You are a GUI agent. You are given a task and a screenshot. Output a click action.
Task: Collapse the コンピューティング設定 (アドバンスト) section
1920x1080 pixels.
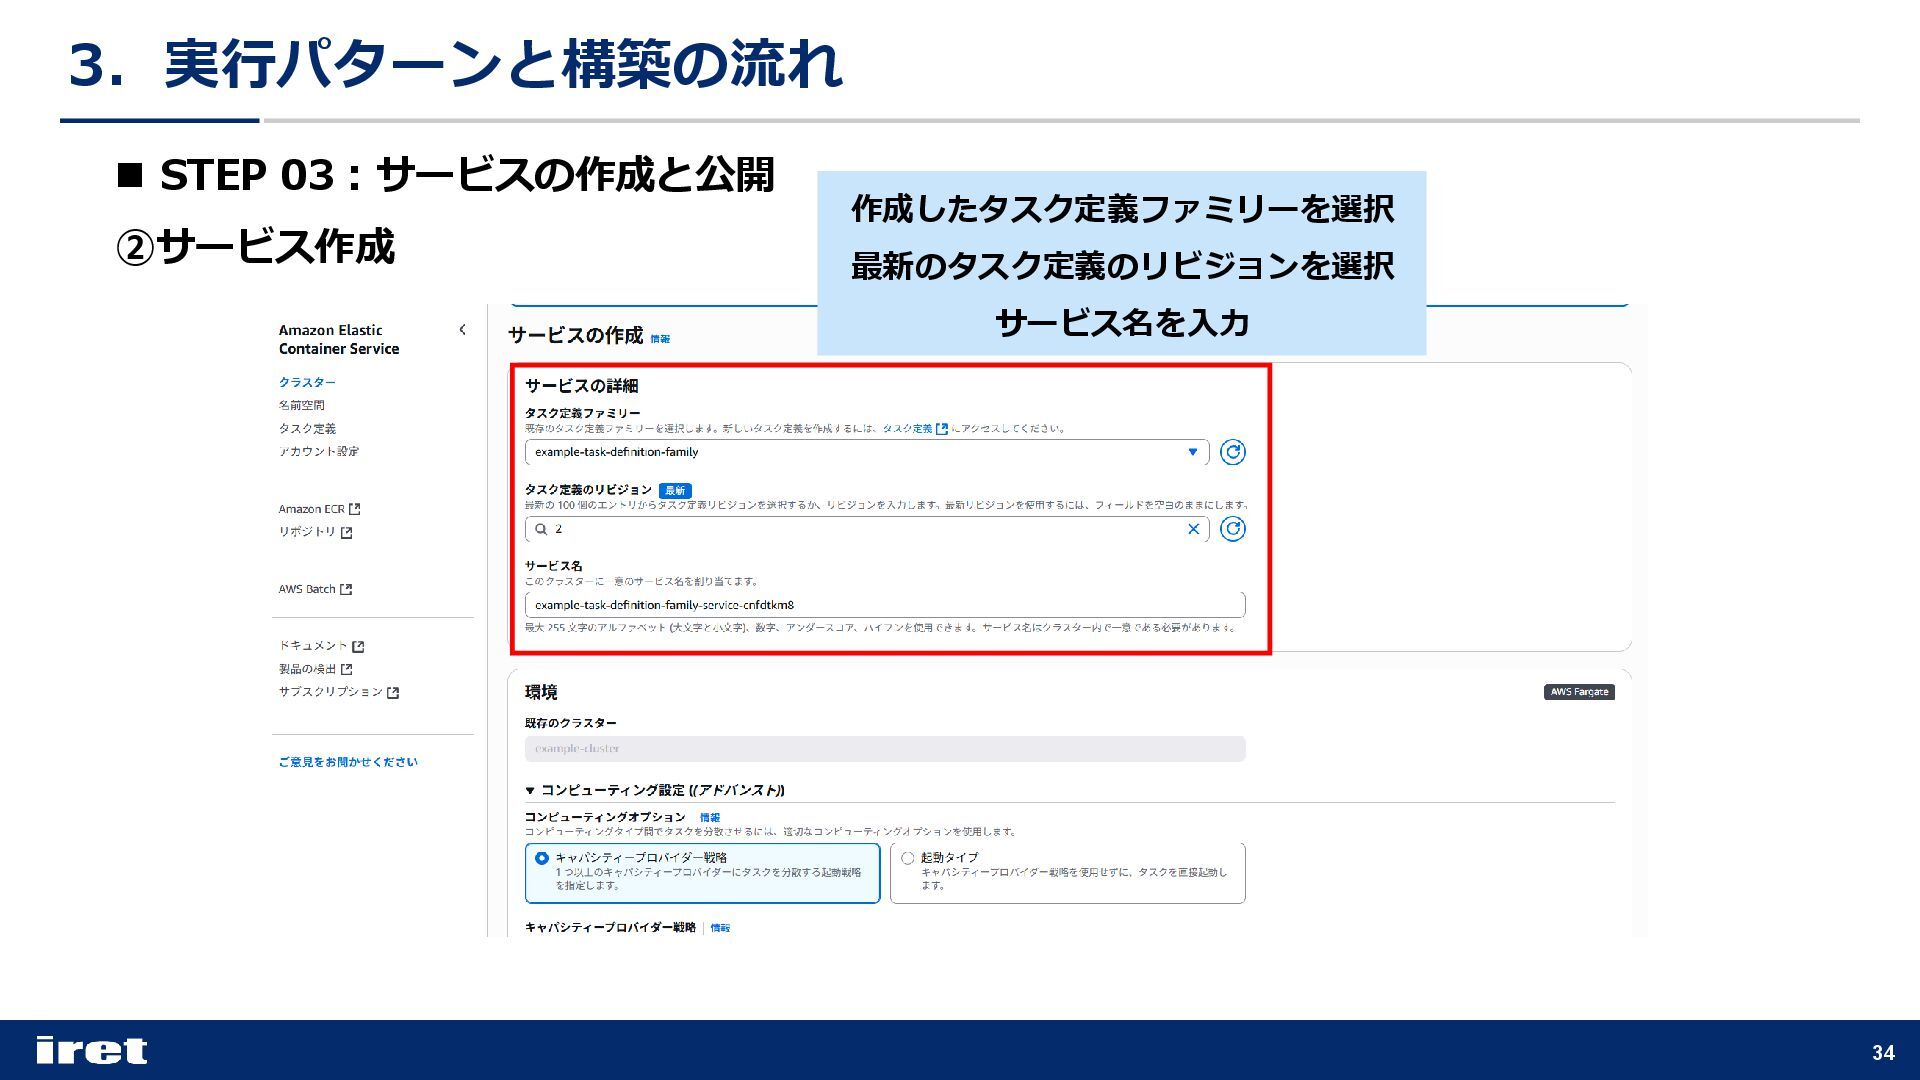pos(530,790)
